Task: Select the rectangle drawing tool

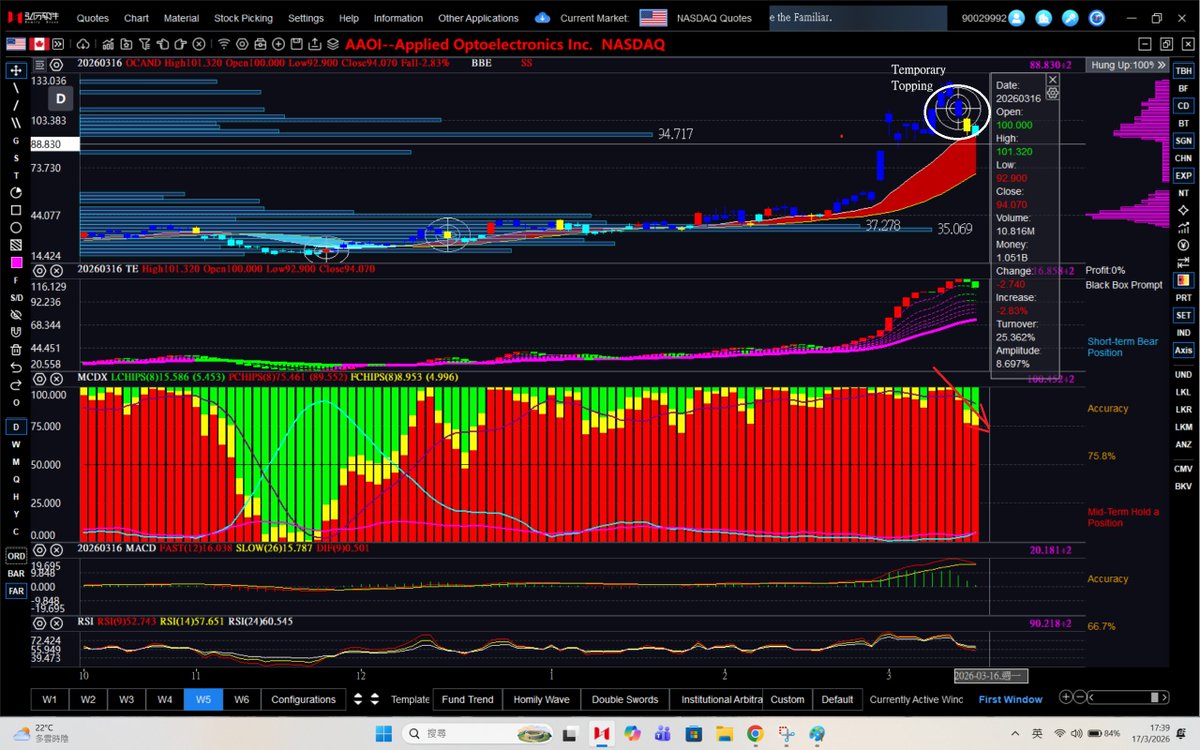Action: point(16,210)
